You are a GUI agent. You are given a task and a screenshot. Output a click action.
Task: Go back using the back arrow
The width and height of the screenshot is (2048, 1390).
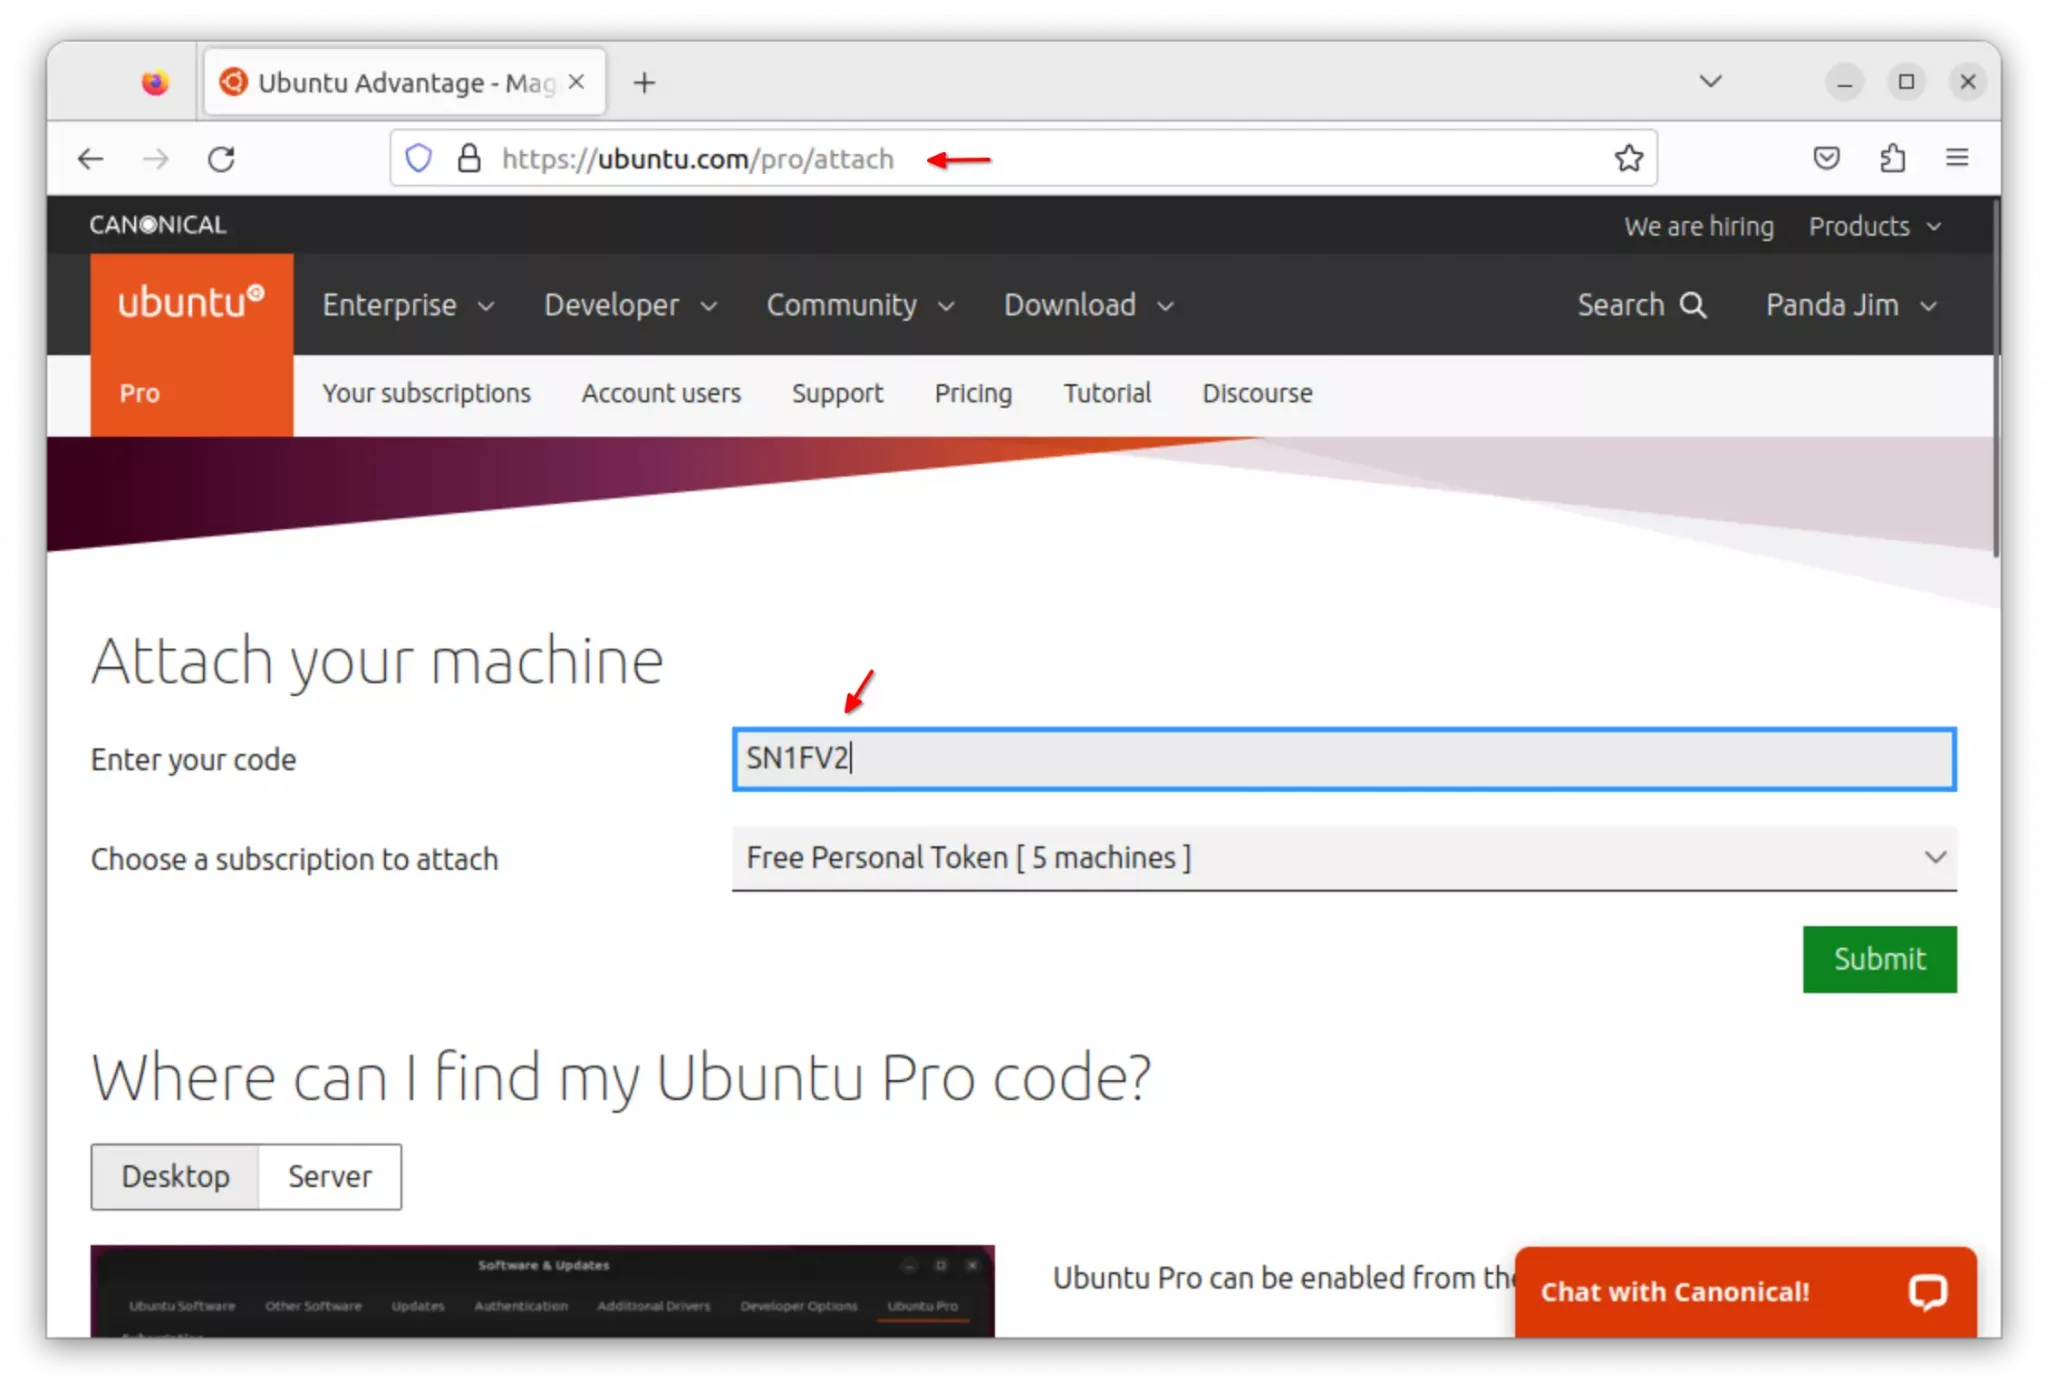91,159
